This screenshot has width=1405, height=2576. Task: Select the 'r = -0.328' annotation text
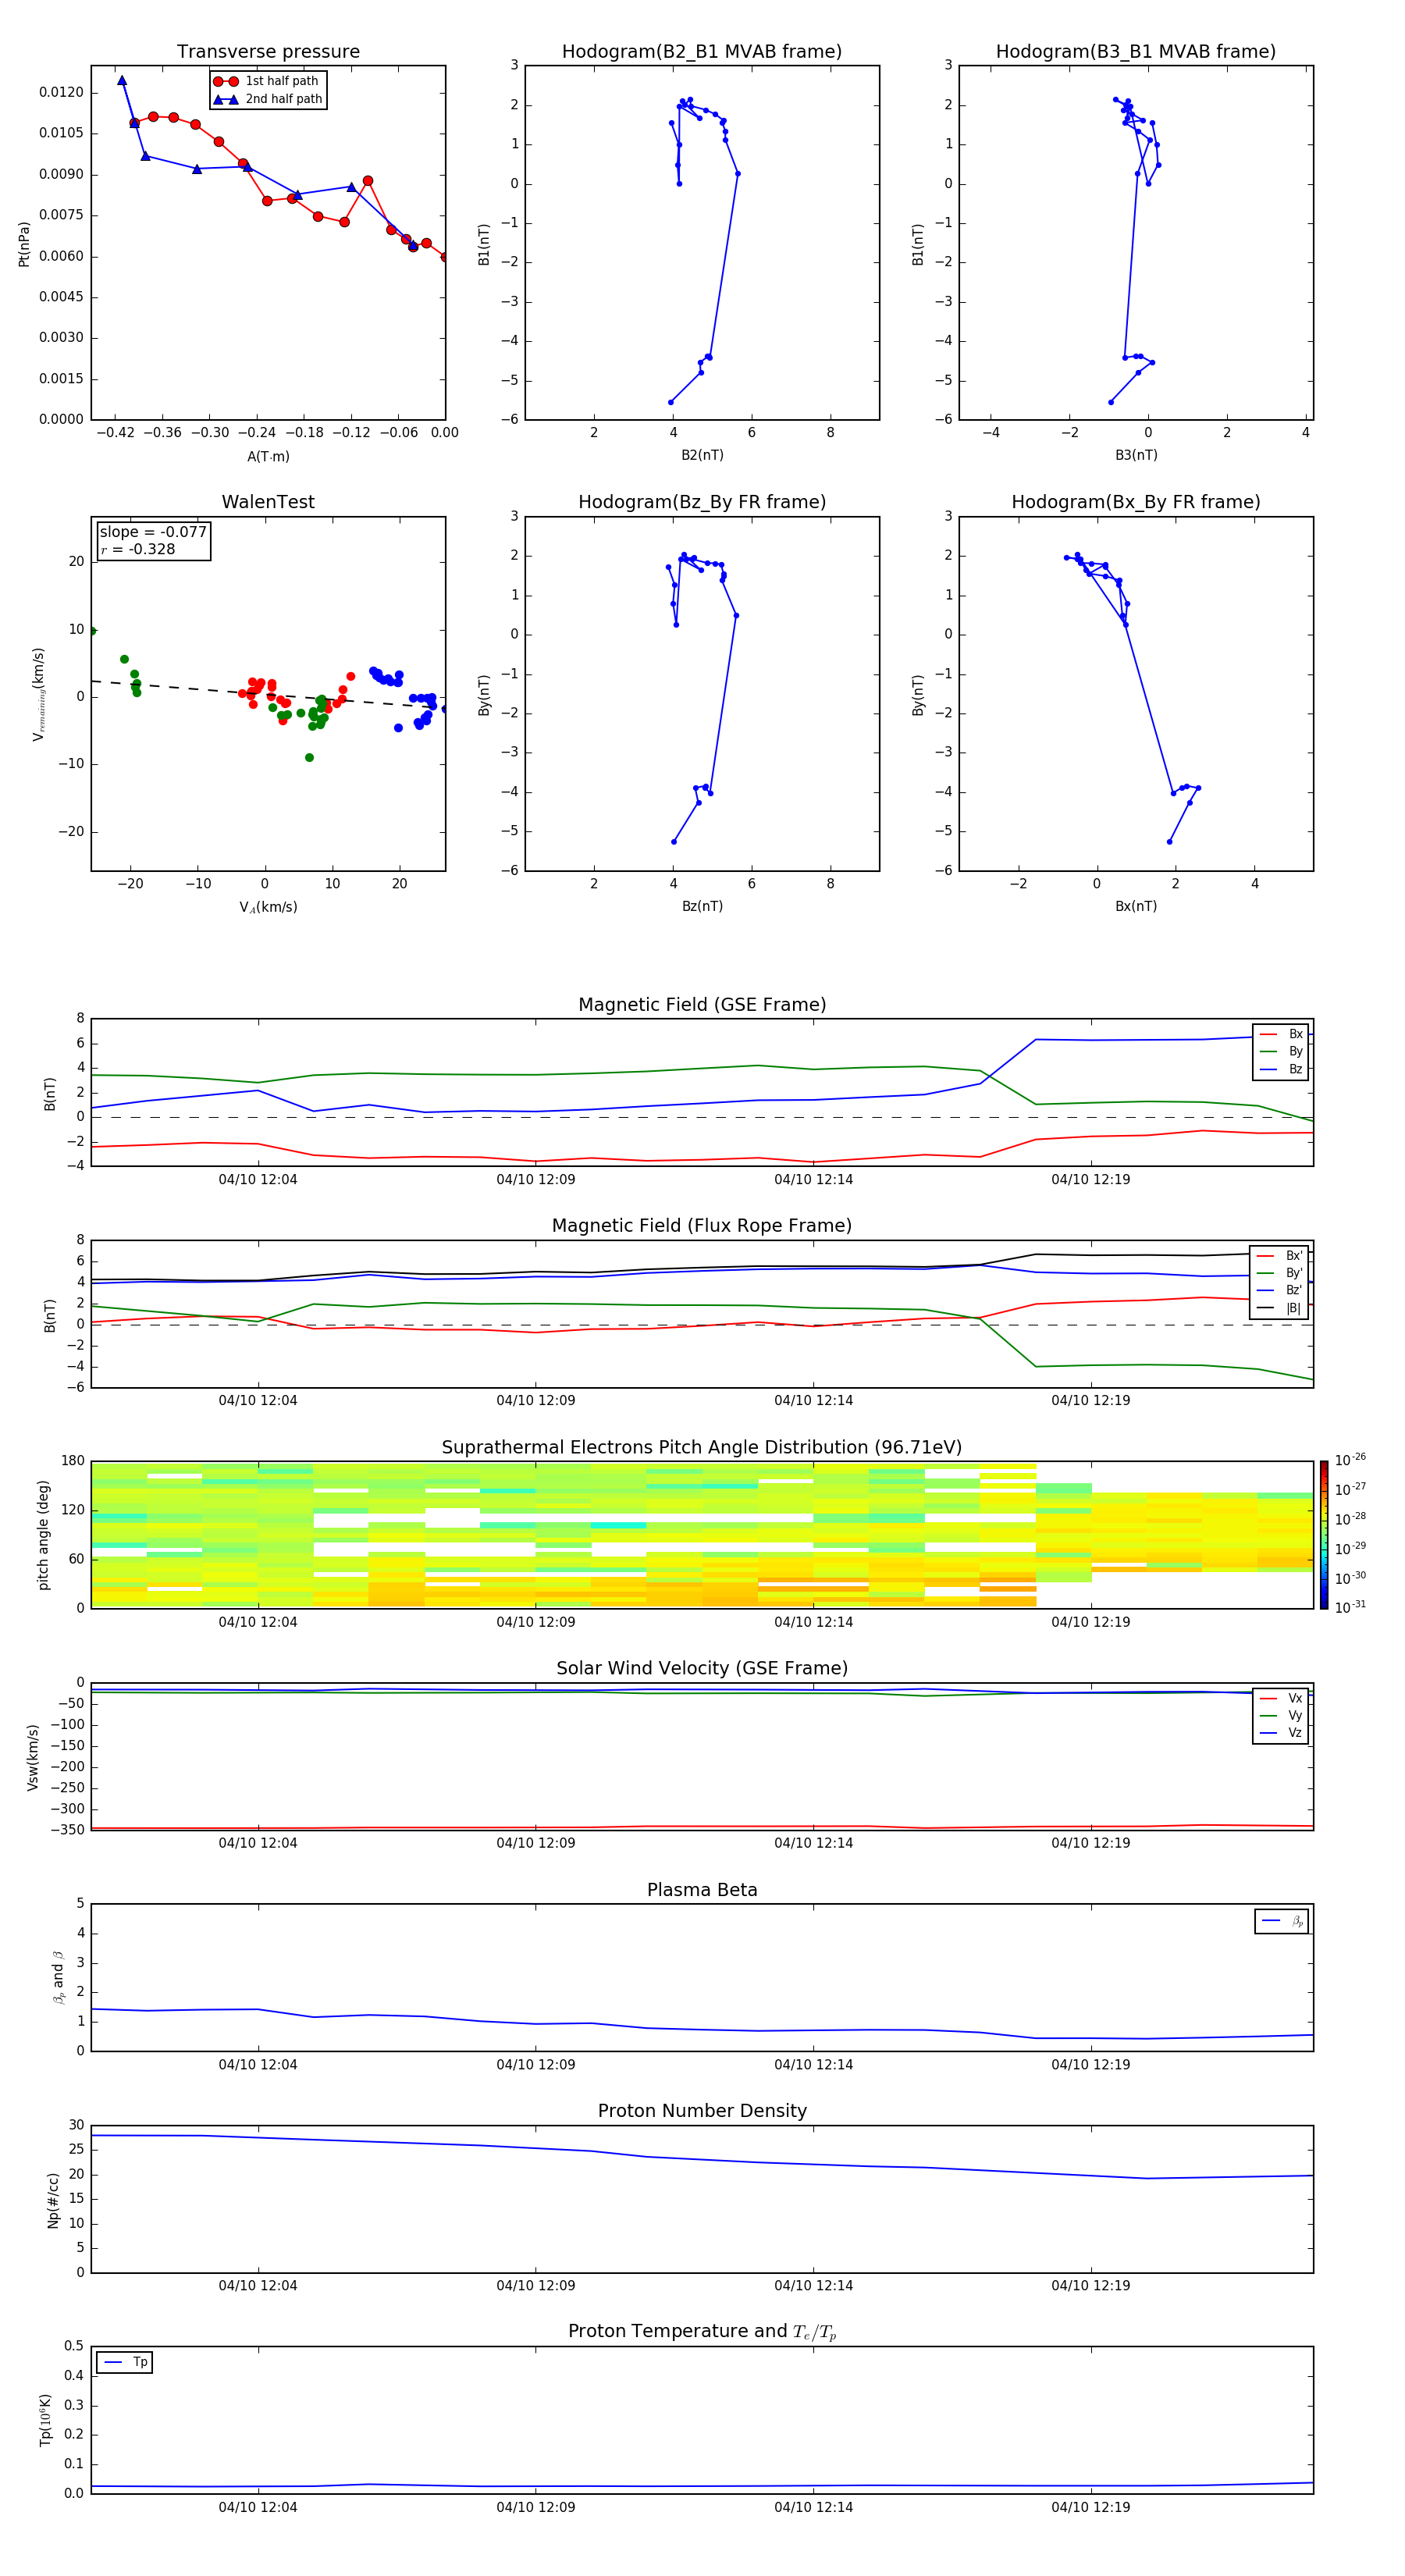138,549
